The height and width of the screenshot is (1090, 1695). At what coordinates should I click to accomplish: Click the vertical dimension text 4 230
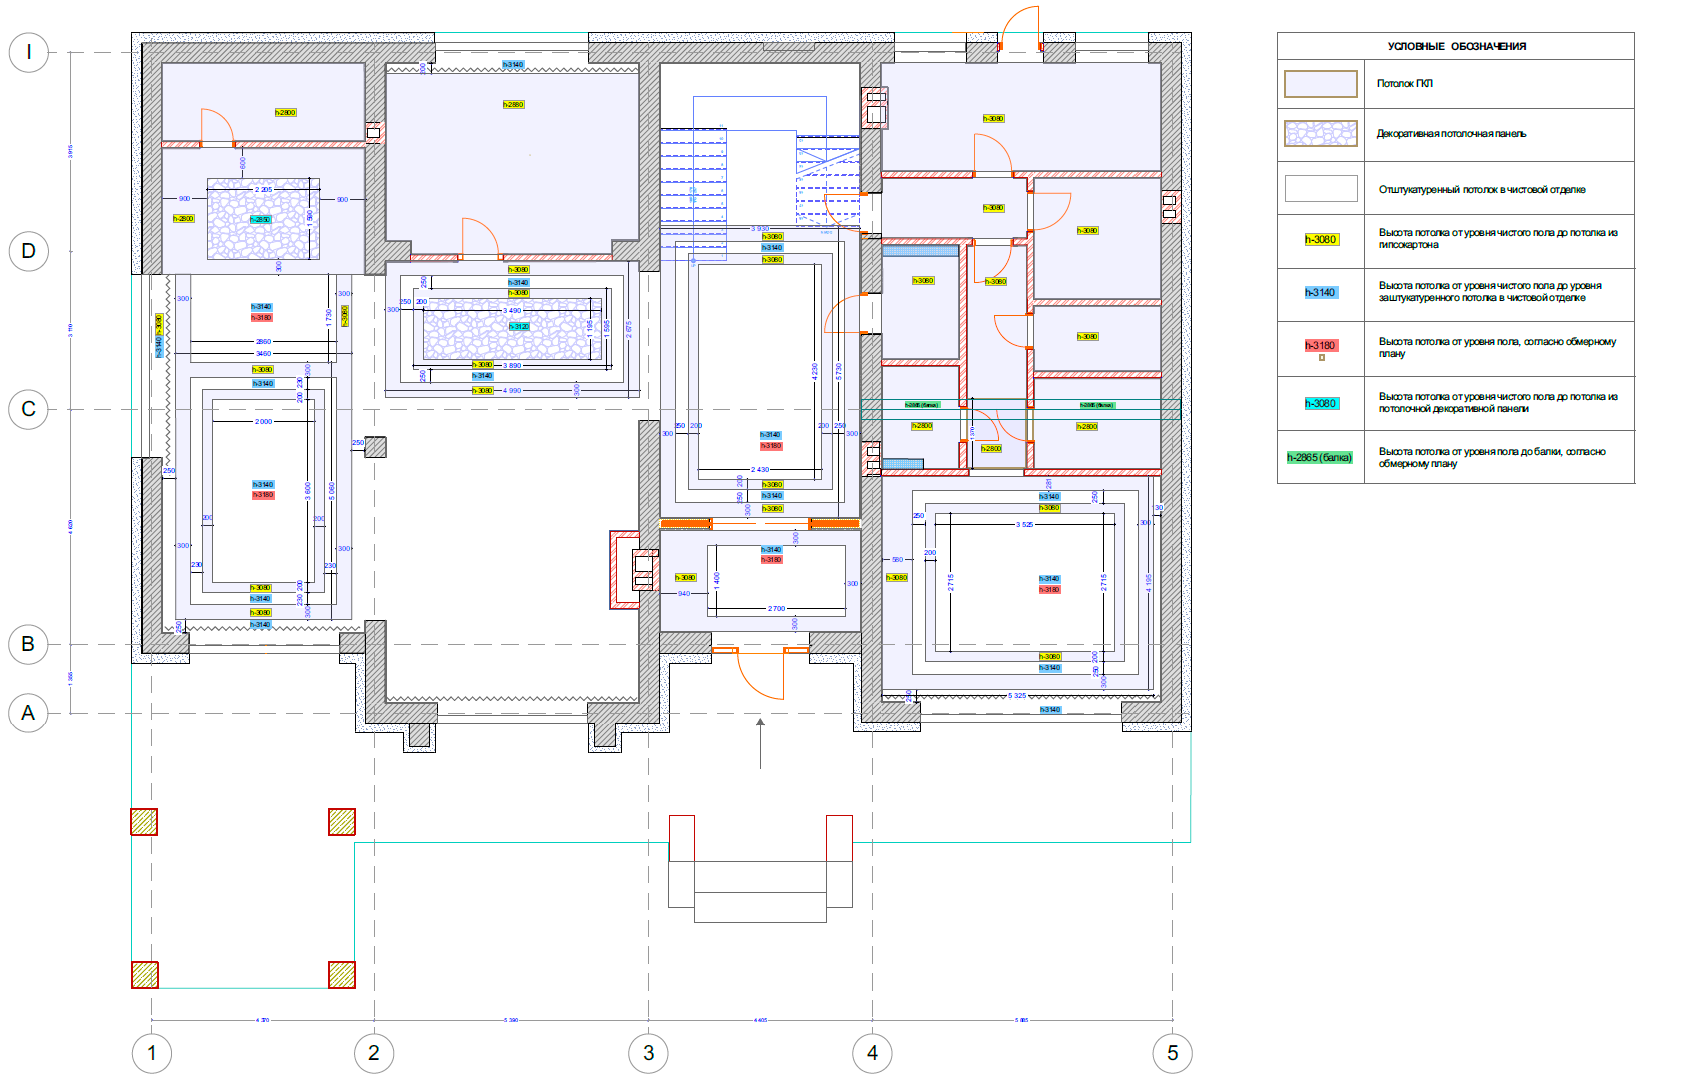(815, 371)
